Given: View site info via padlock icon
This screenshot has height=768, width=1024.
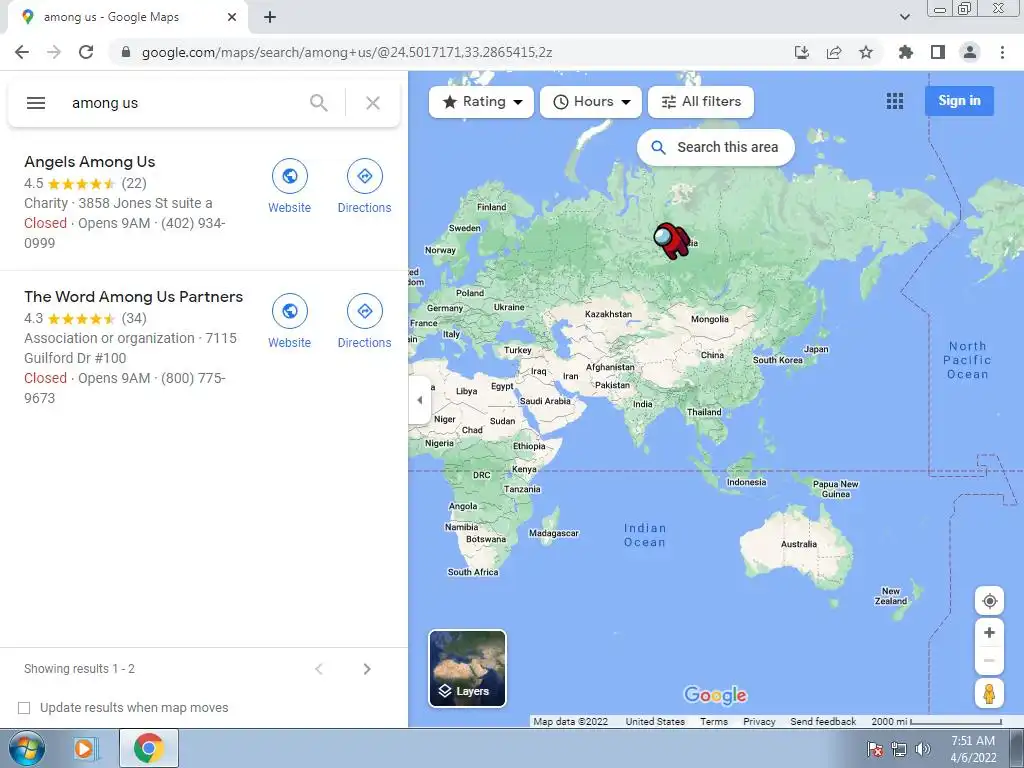Looking at the screenshot, I should click(x=126, y=52).
